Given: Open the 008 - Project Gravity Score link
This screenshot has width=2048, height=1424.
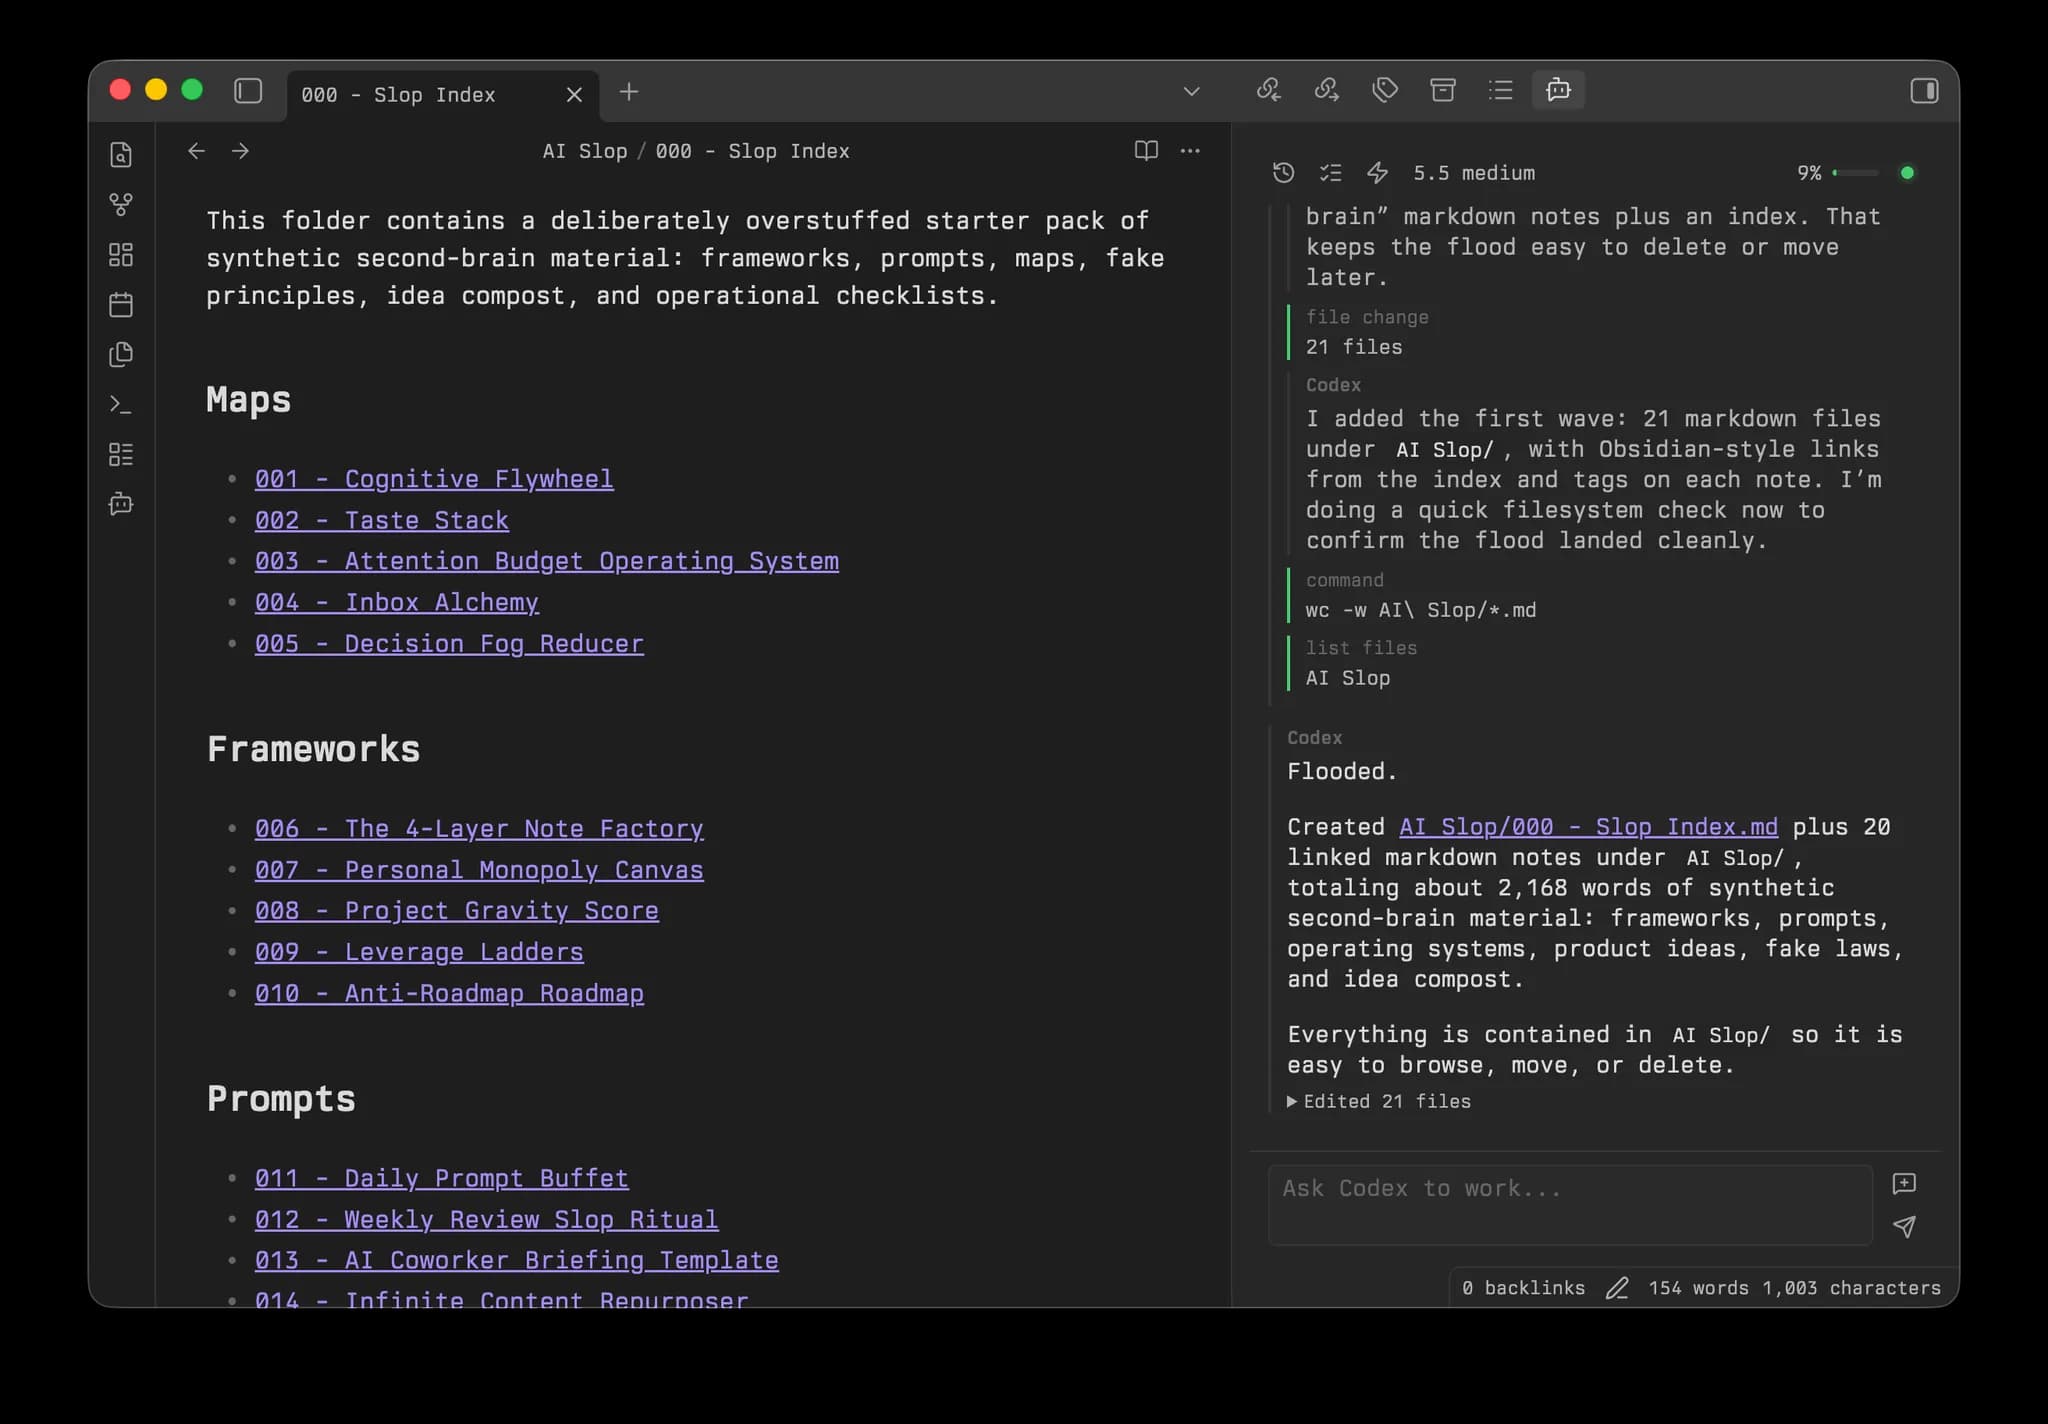Looking at the screenshot, I should pyautogui.click(x=457, y=911).
